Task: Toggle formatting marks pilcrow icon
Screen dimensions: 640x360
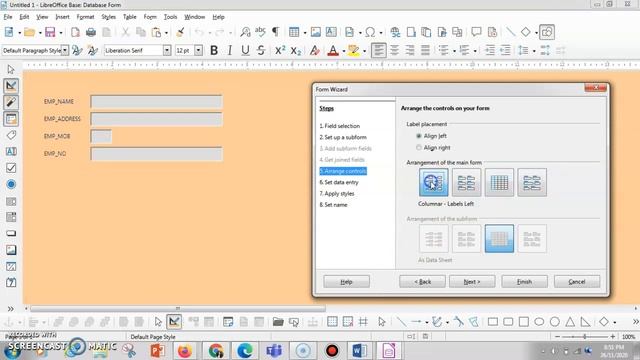Action: click(x=276, y=32)
